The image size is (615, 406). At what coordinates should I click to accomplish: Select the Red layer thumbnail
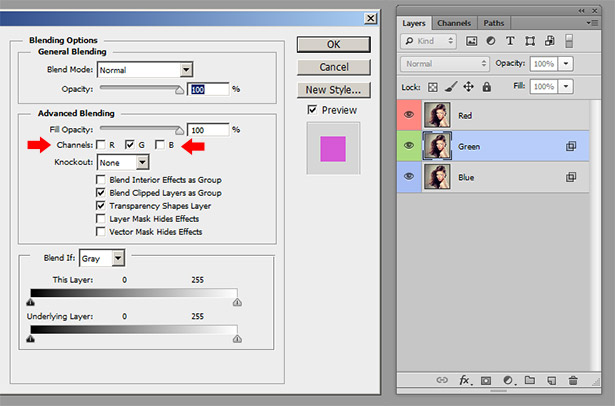click(x=437, y=115)
